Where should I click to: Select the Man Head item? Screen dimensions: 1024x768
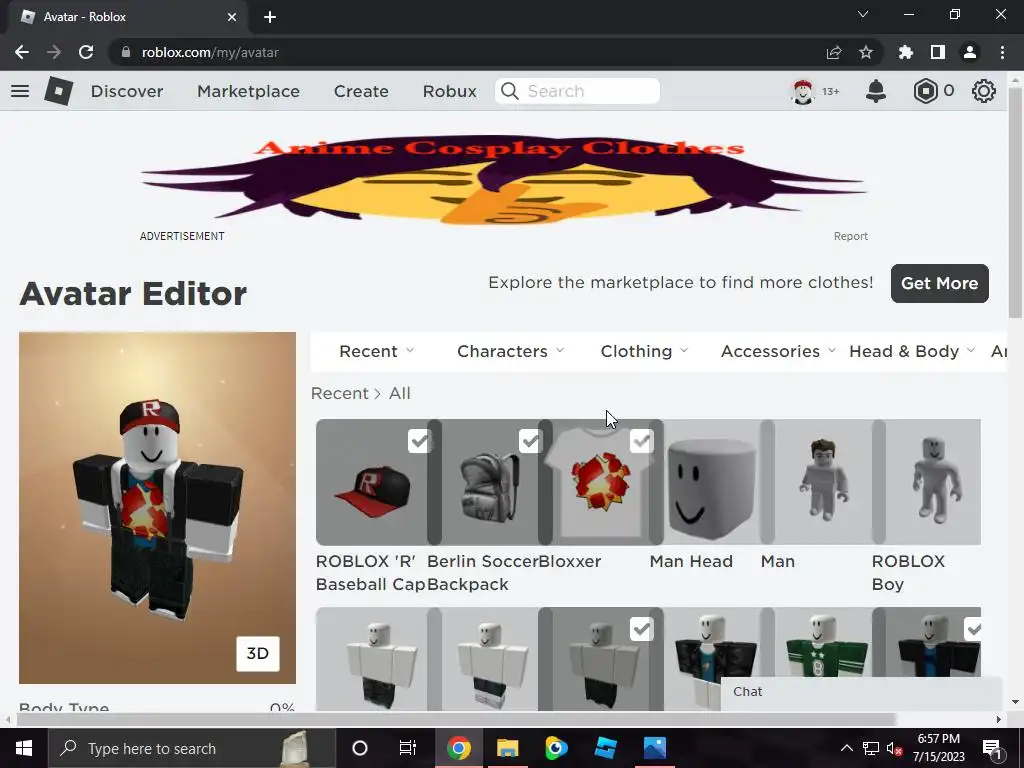(712, 482)
